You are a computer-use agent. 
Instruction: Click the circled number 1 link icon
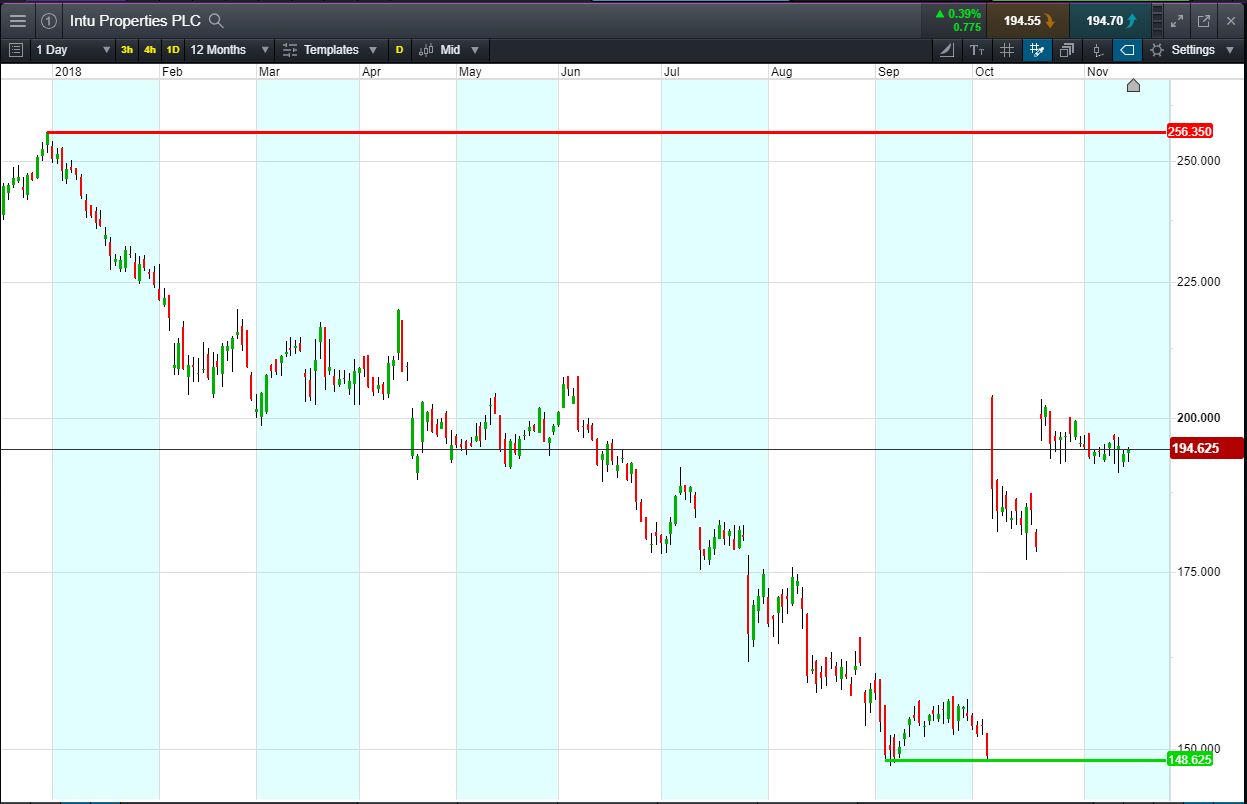[49, 20]
